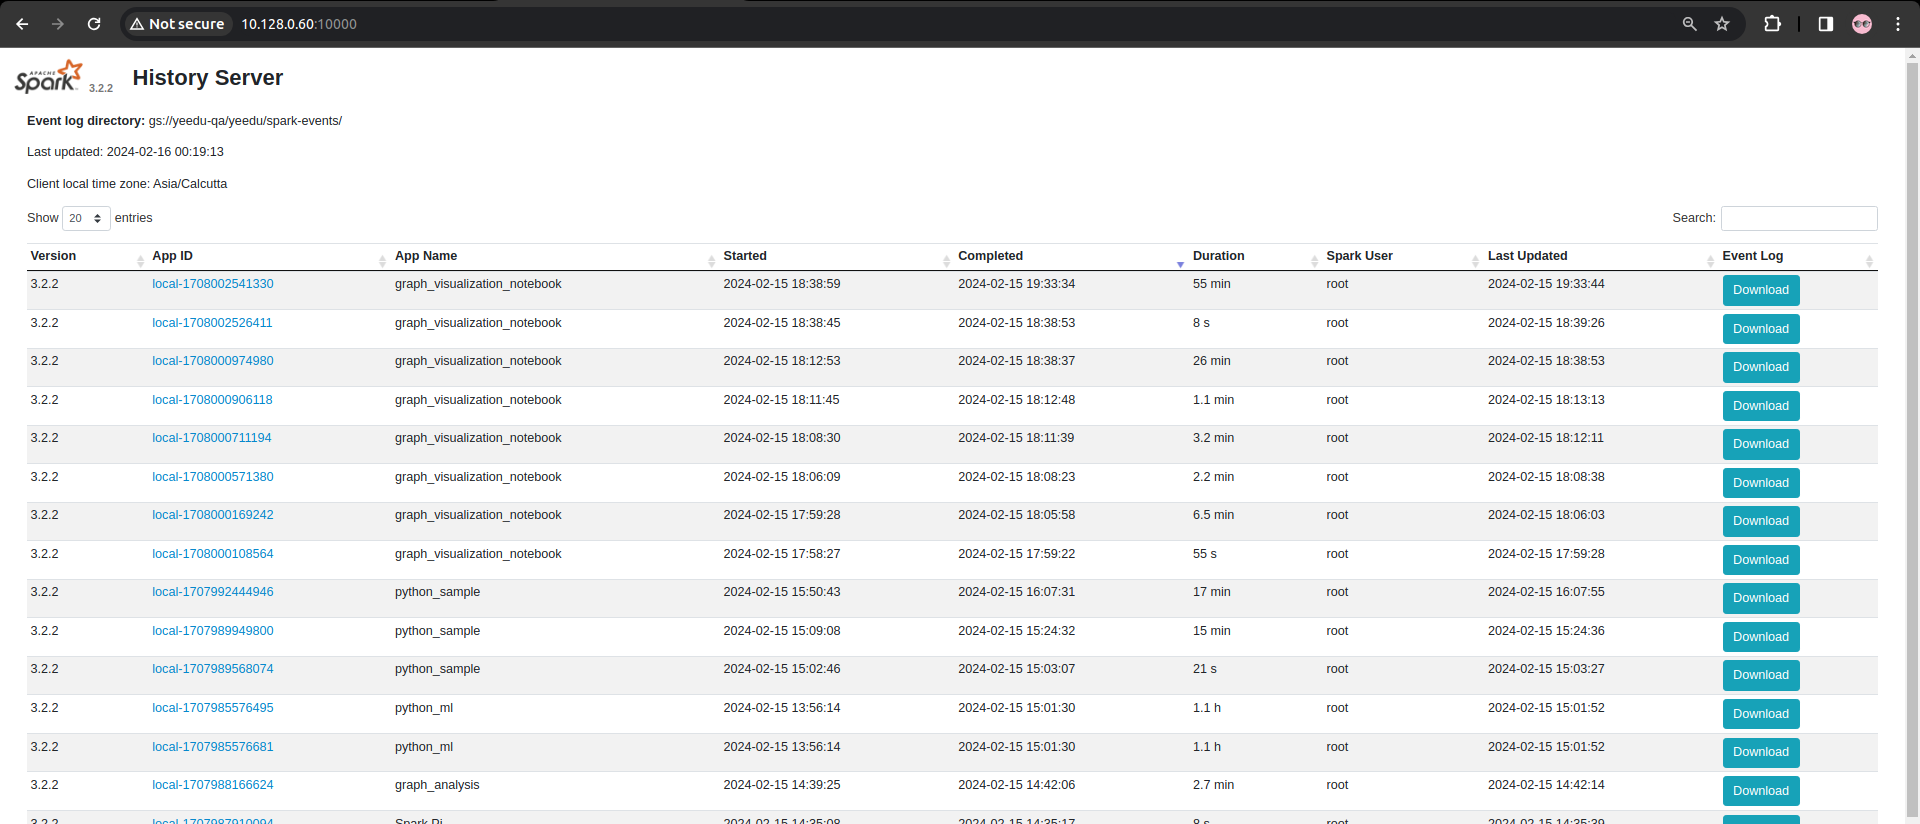Download event log for local-1708000974980

[1761, 367]
